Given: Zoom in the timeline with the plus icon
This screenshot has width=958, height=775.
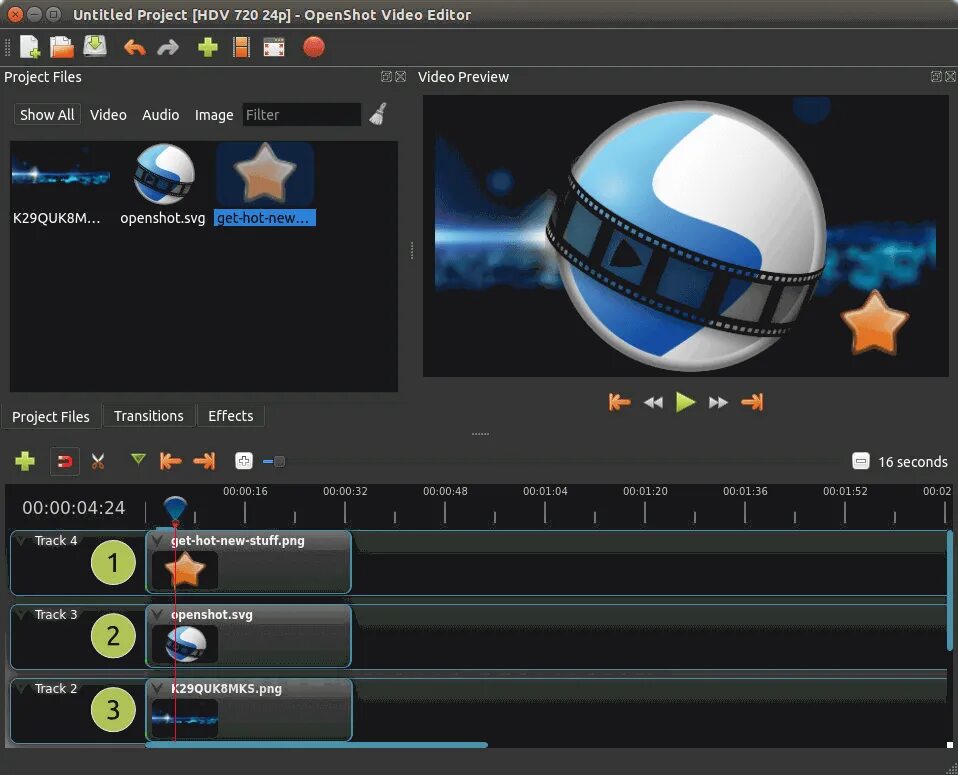Looking at the screenshot, I should (244, 461).
